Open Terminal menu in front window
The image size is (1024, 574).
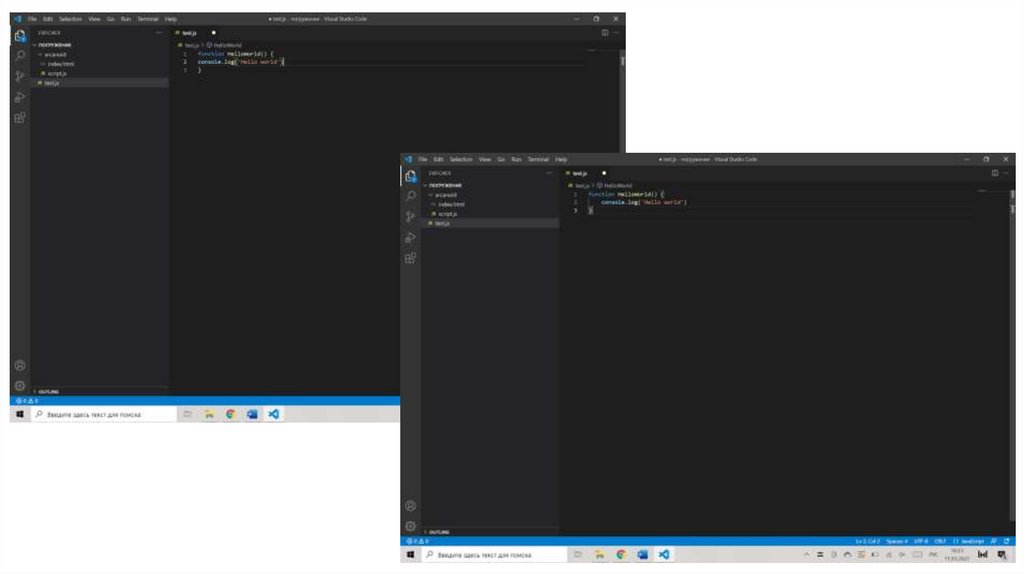tap(538, 159)
